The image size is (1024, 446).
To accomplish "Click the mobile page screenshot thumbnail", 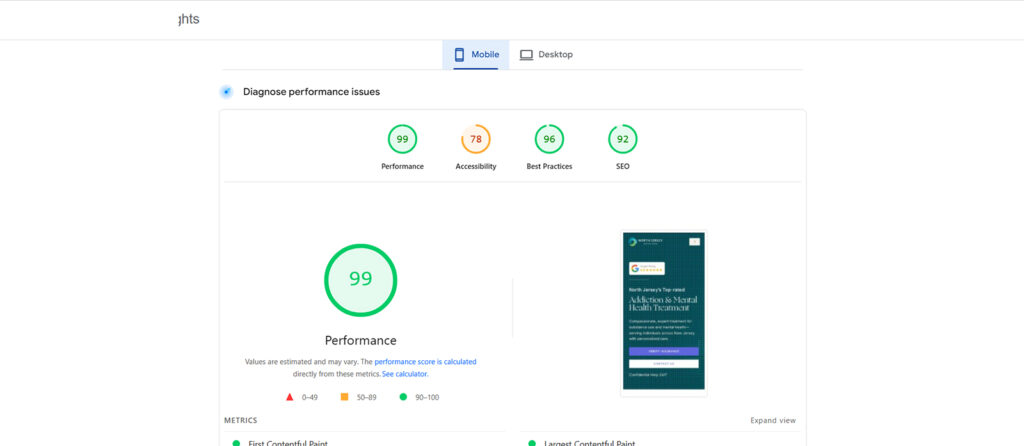I will pyautogui.click(x=663, y=313).
